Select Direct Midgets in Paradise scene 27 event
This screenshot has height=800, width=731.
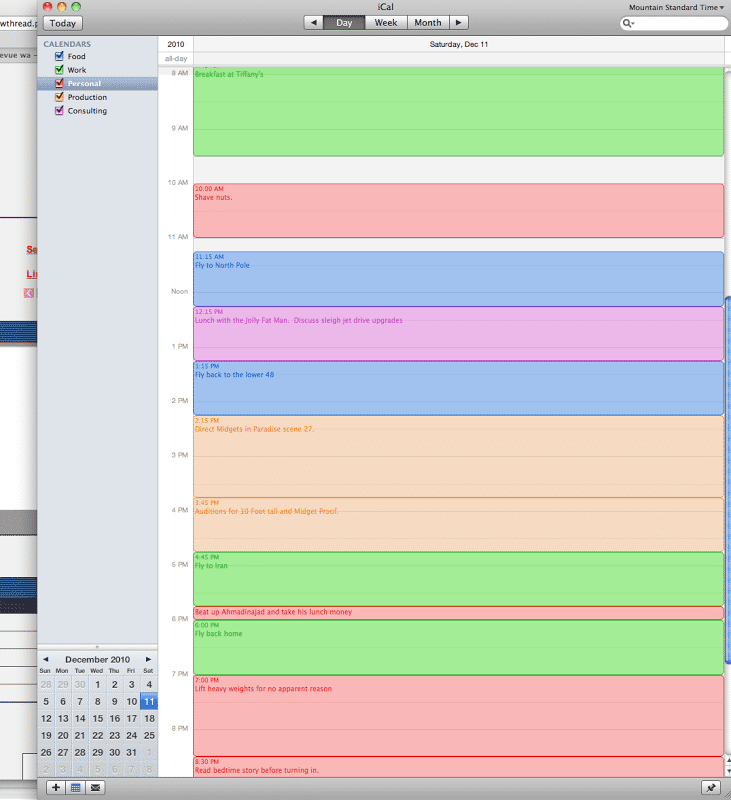coord(458,457)
